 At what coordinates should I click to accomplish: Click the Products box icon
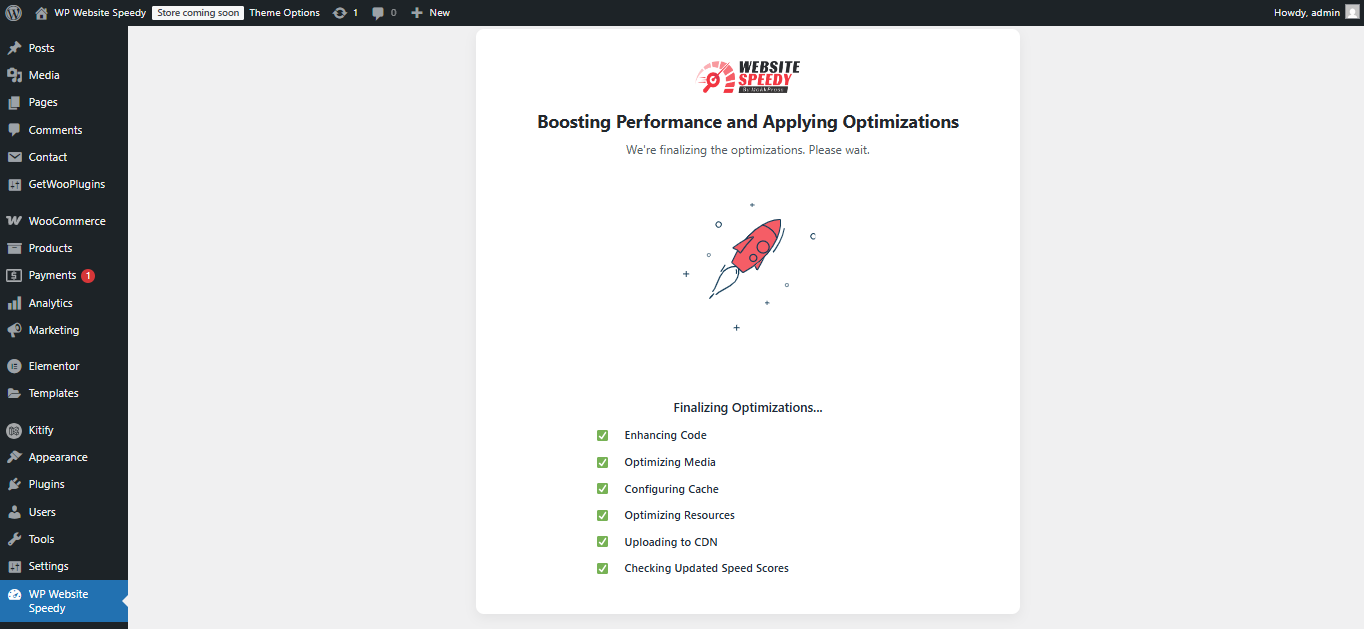14,248
